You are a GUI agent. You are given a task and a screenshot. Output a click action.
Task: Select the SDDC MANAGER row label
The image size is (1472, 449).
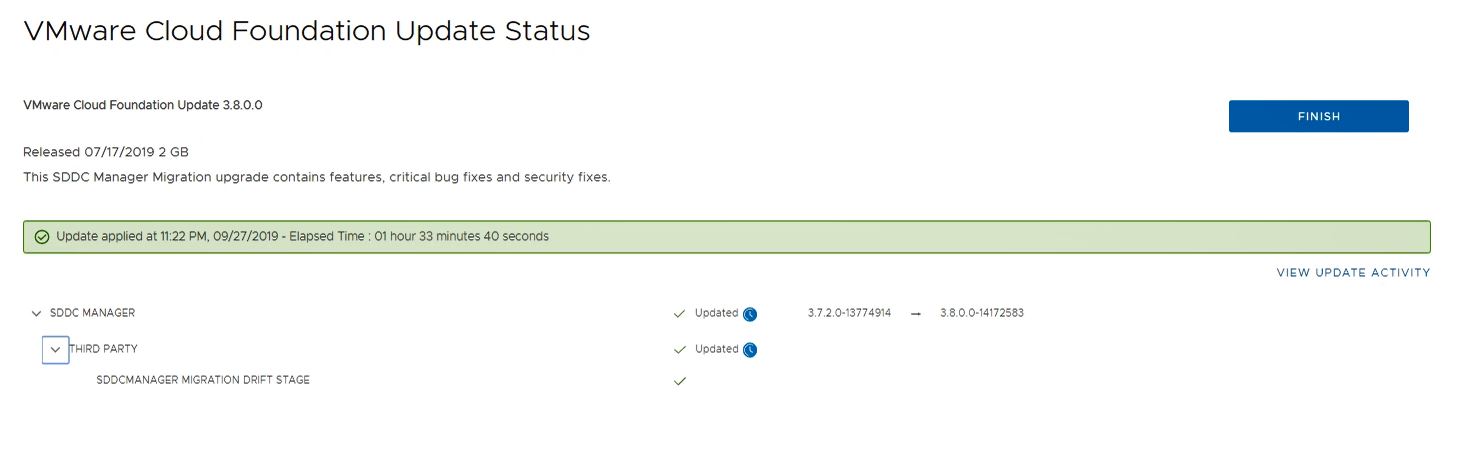[x=92, y=313]
